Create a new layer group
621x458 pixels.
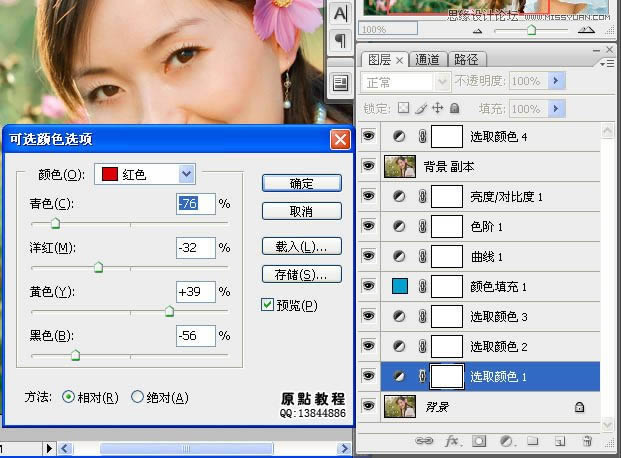(x=533, y=440)
